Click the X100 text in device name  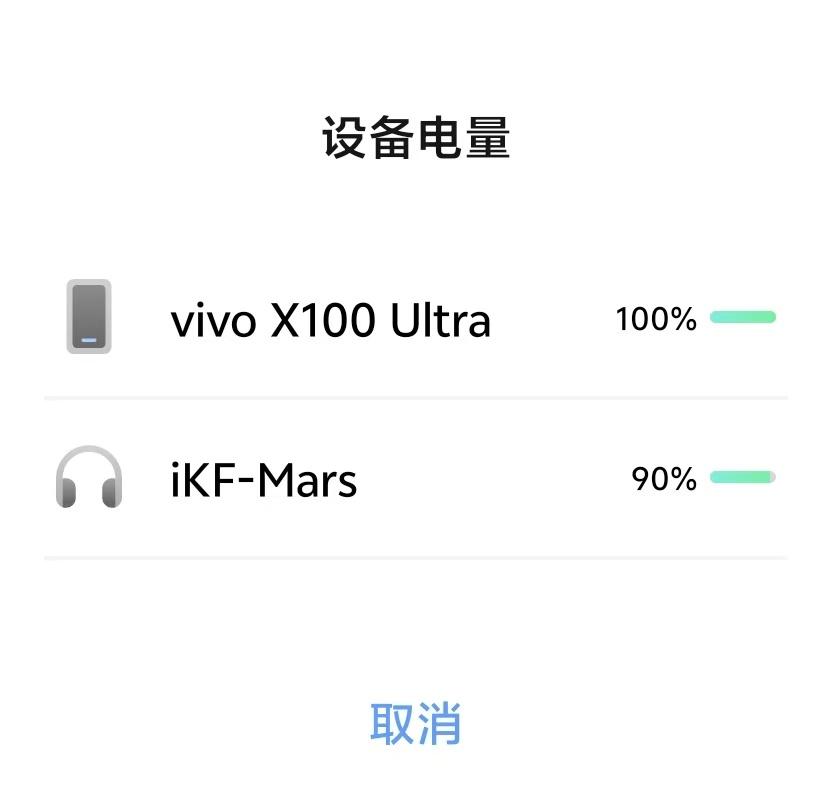pyautogui.click(x=323, y=320)
